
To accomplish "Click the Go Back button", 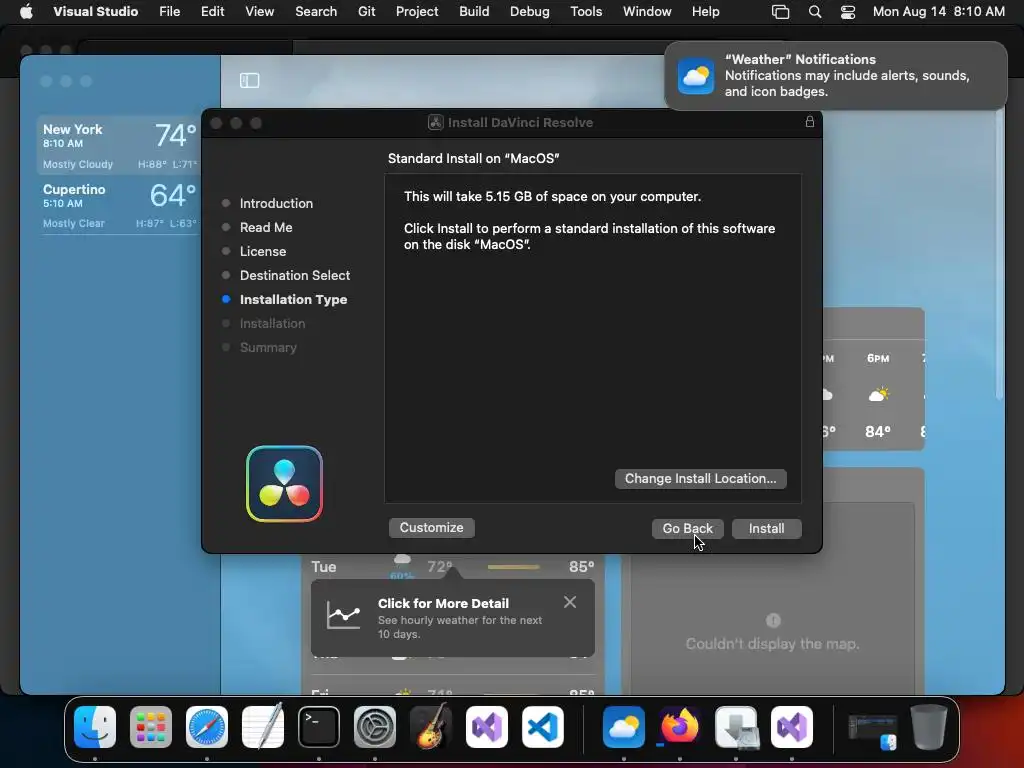I will coord(687,528).
